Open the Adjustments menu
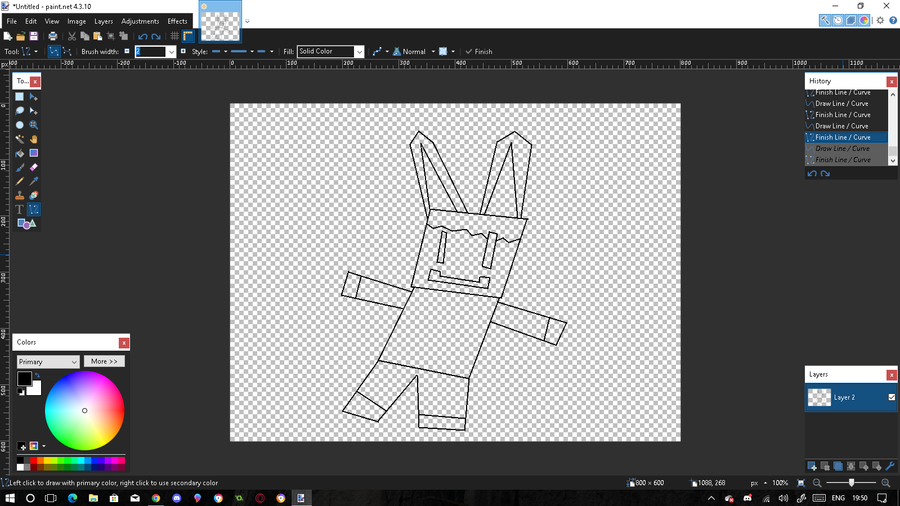 [x=140, y=21]
